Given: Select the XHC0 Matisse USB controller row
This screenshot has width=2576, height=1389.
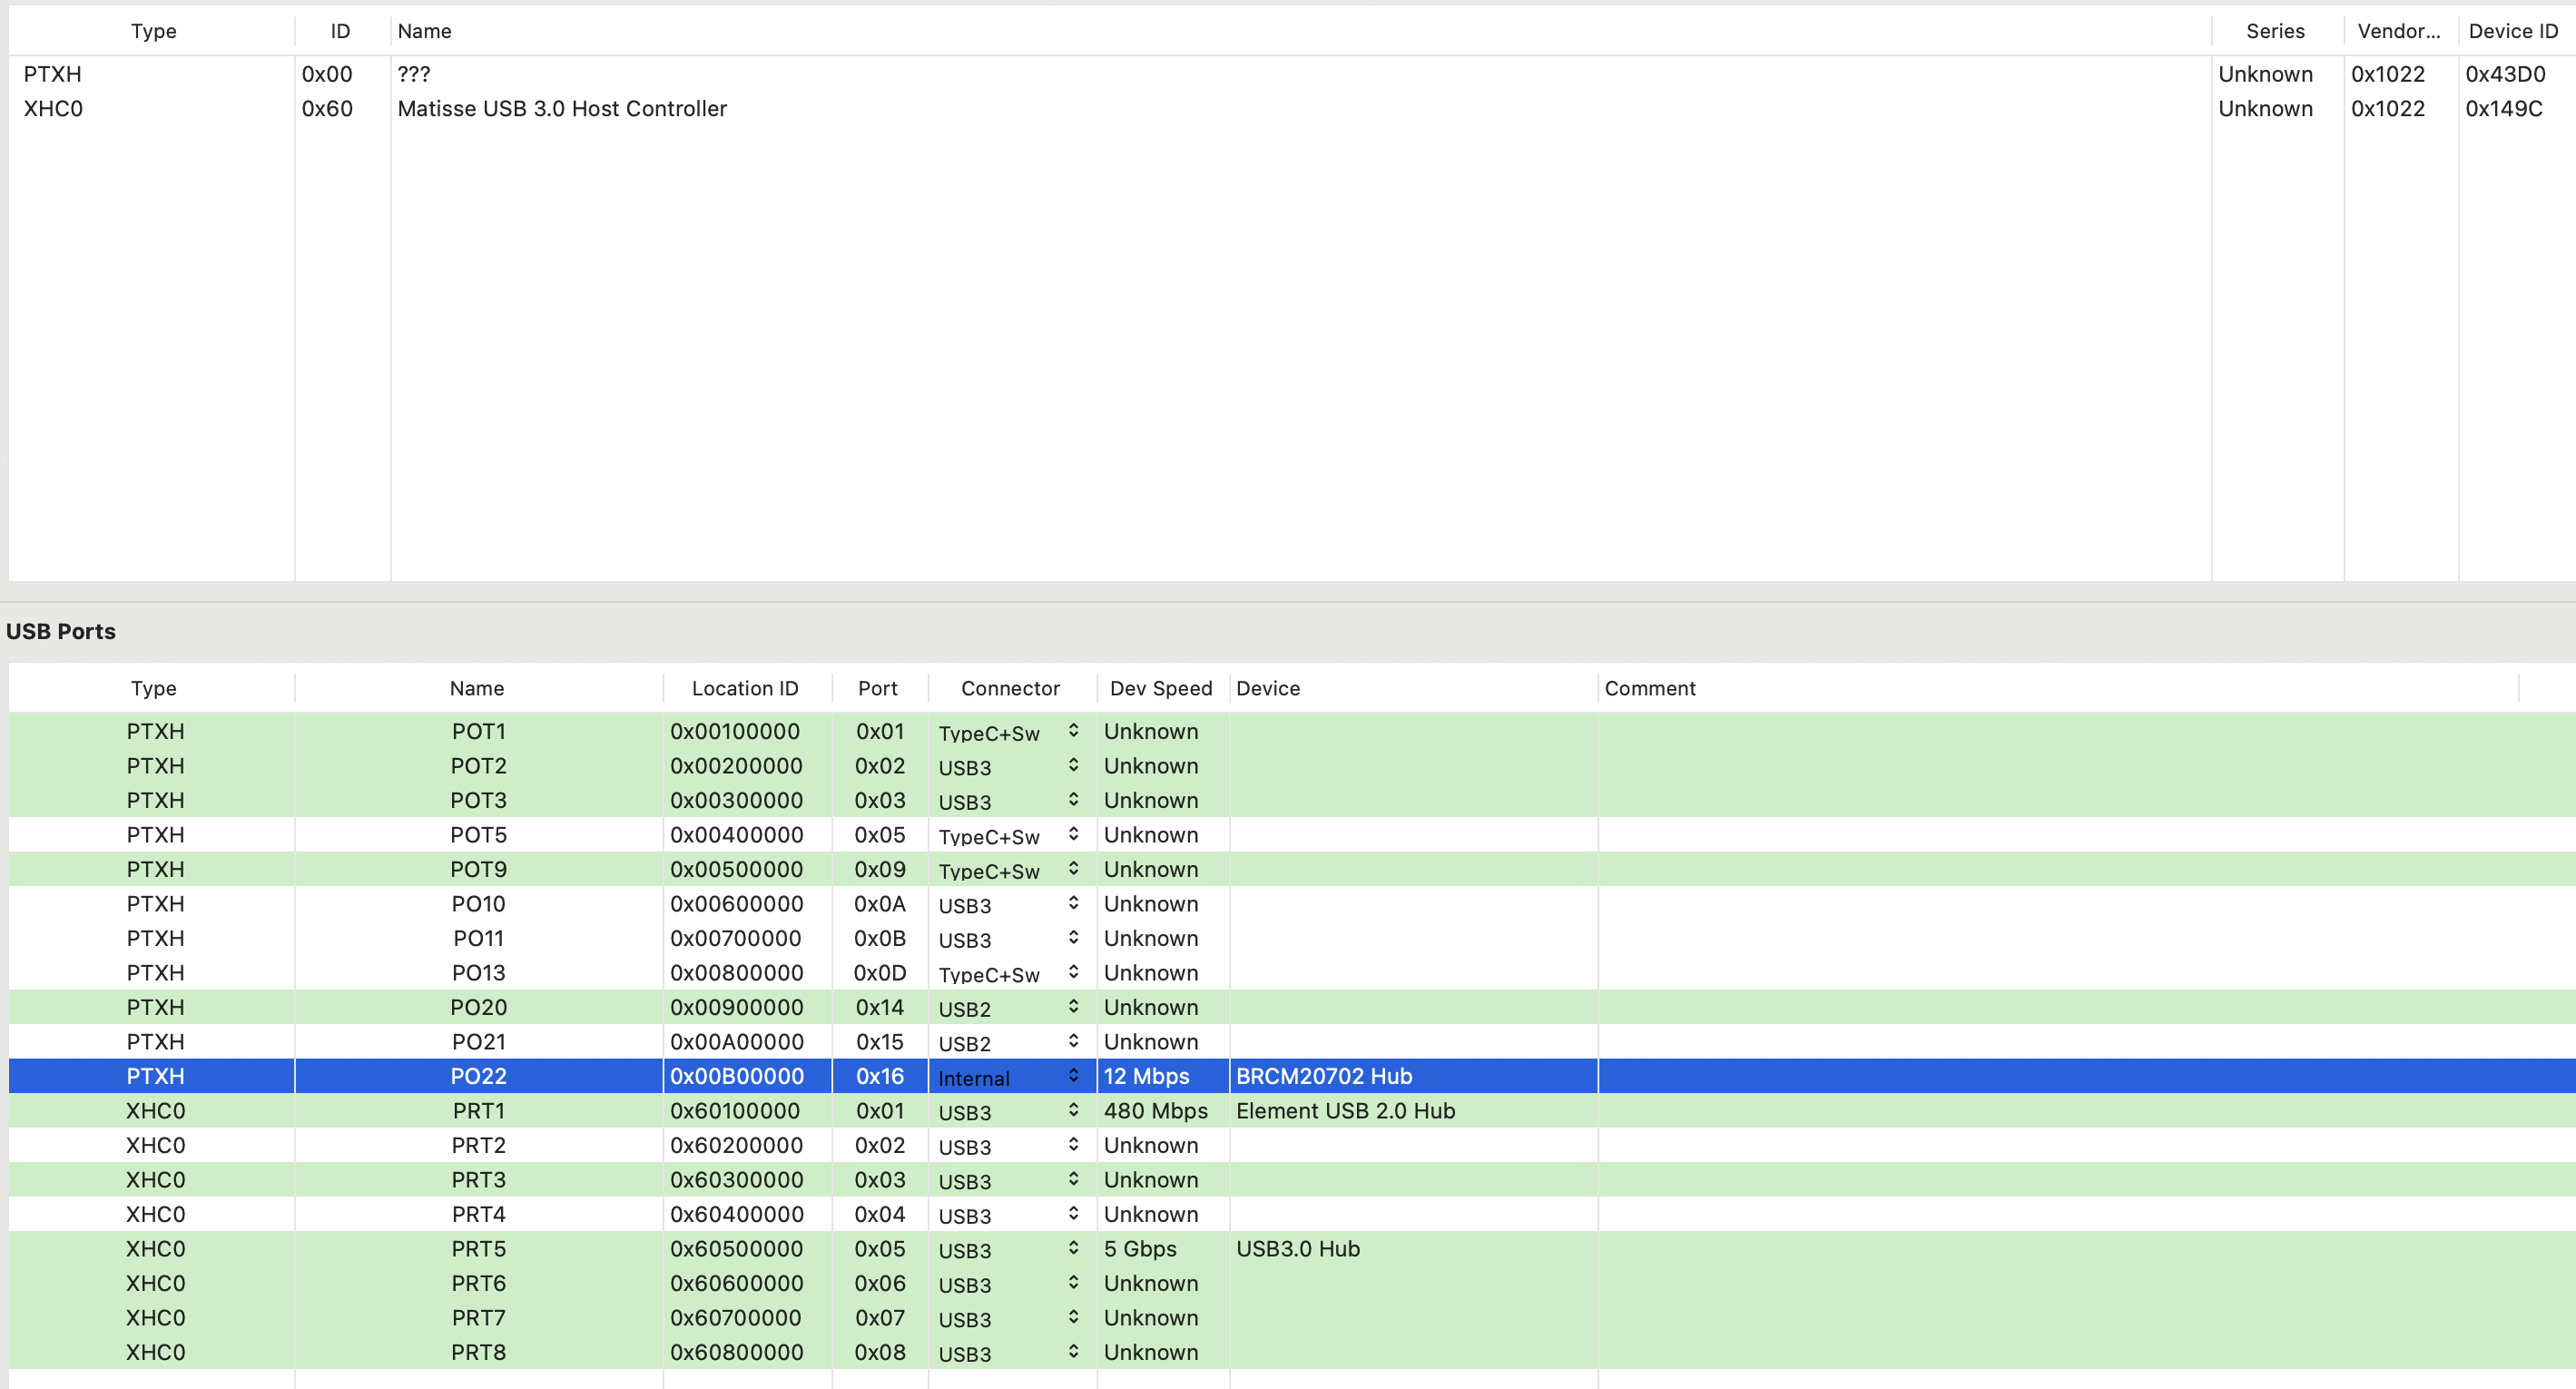Looking at the screenshot, I should point(561,109).
